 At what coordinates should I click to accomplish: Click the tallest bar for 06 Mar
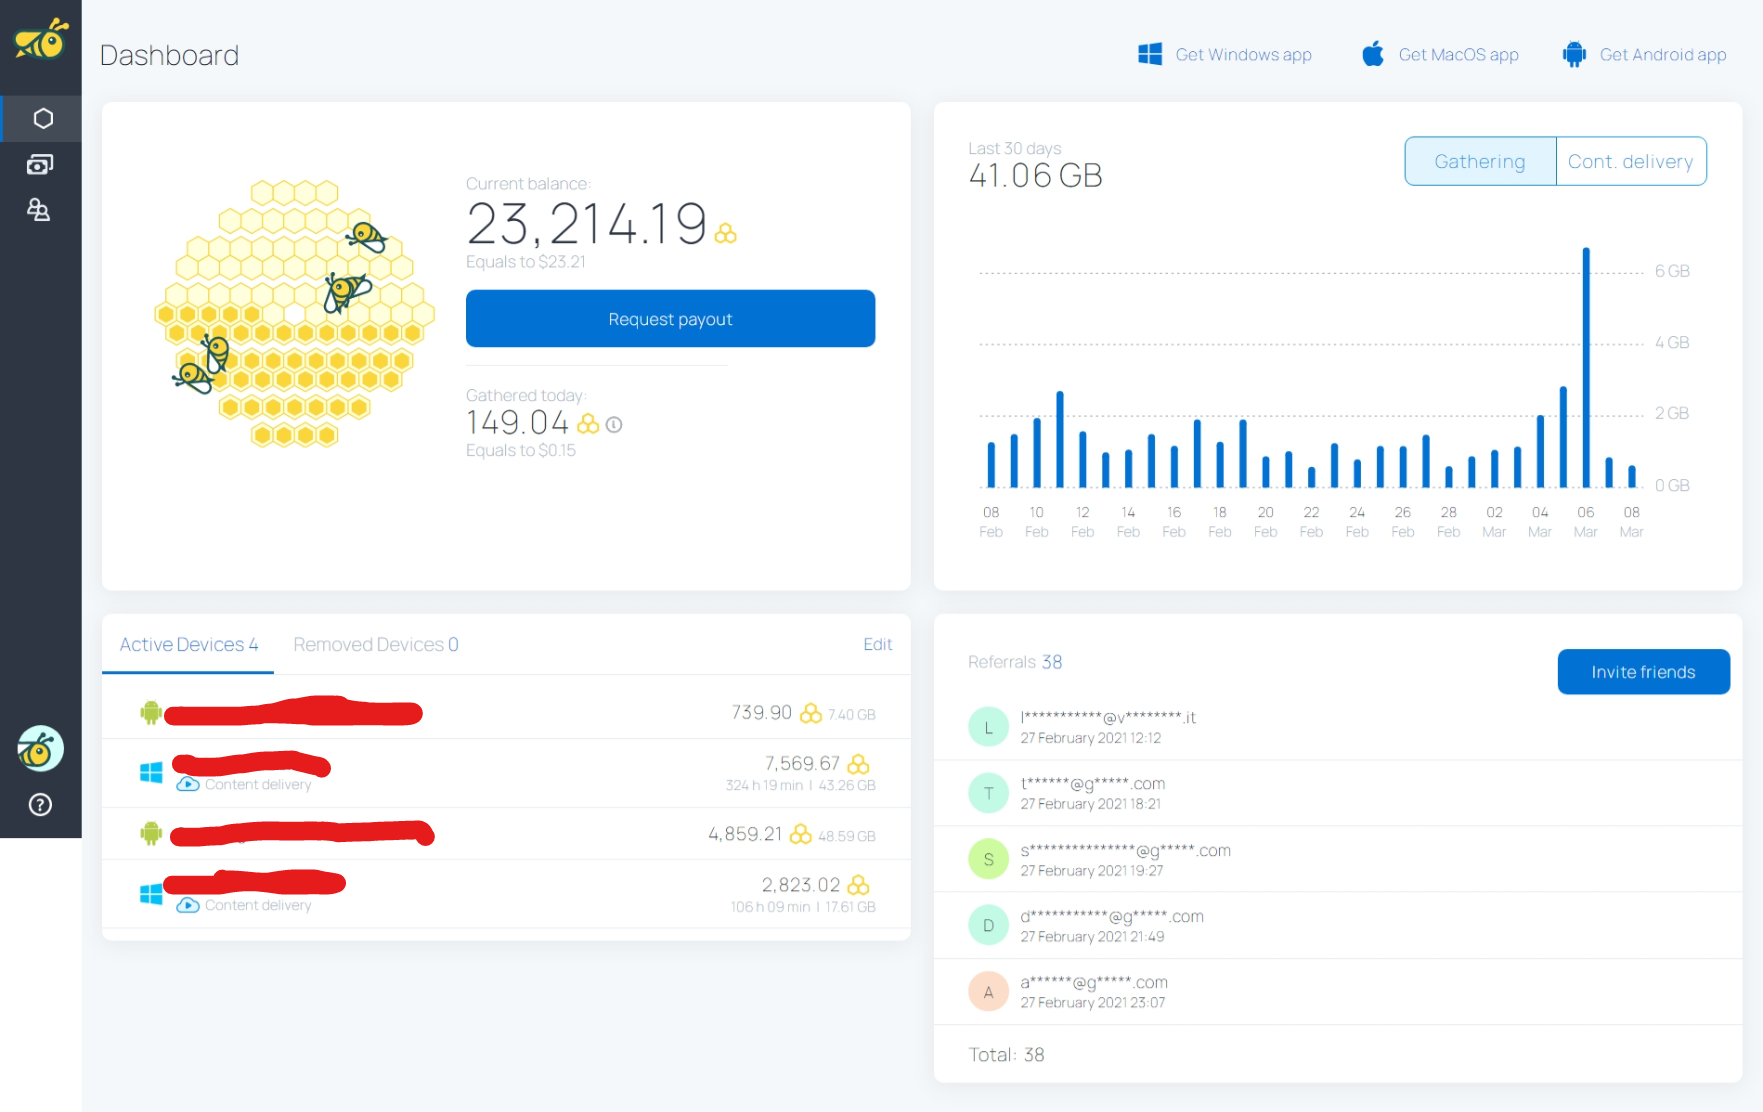click(1586, 367)
